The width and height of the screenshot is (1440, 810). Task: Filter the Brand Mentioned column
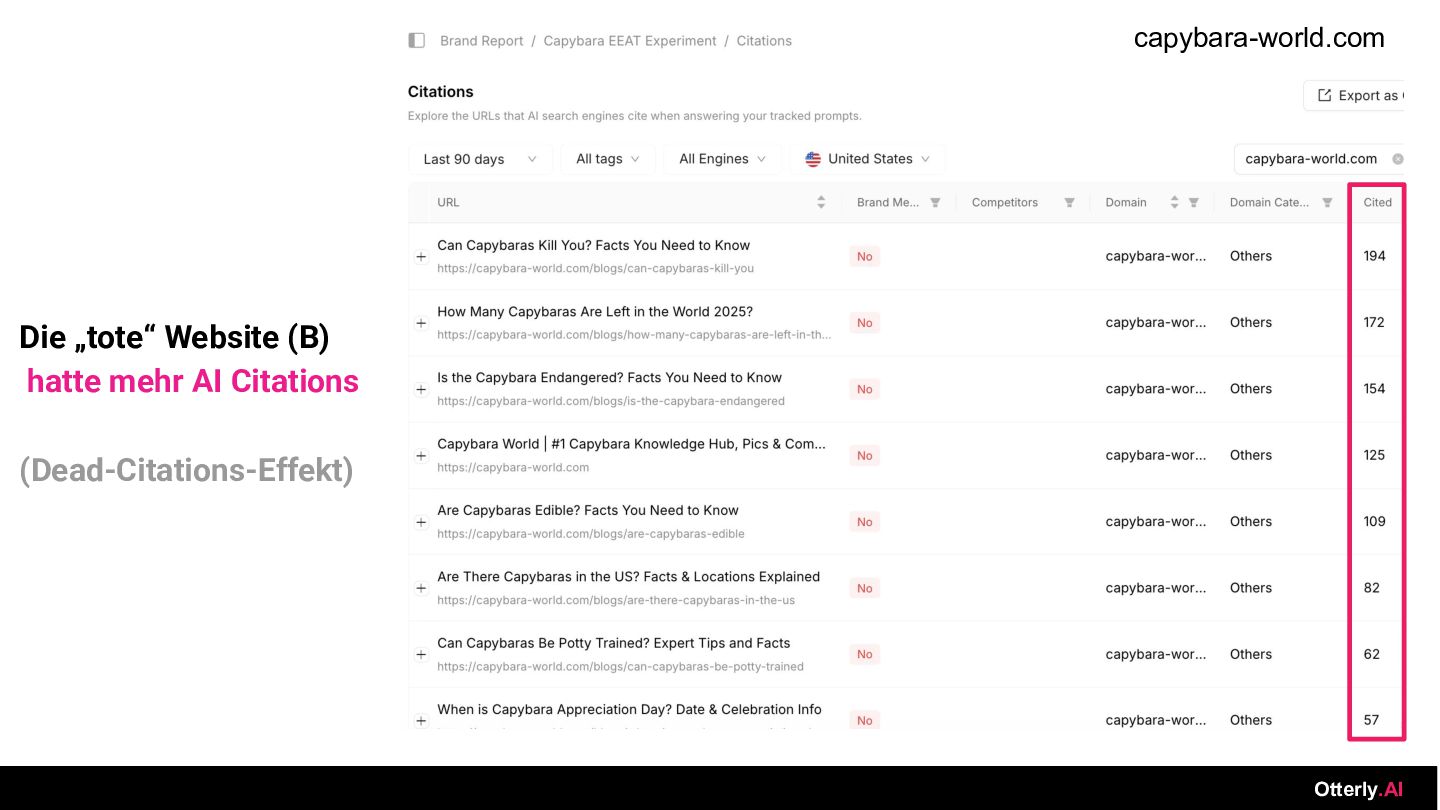pyautogui.click(x=935, y=203)
